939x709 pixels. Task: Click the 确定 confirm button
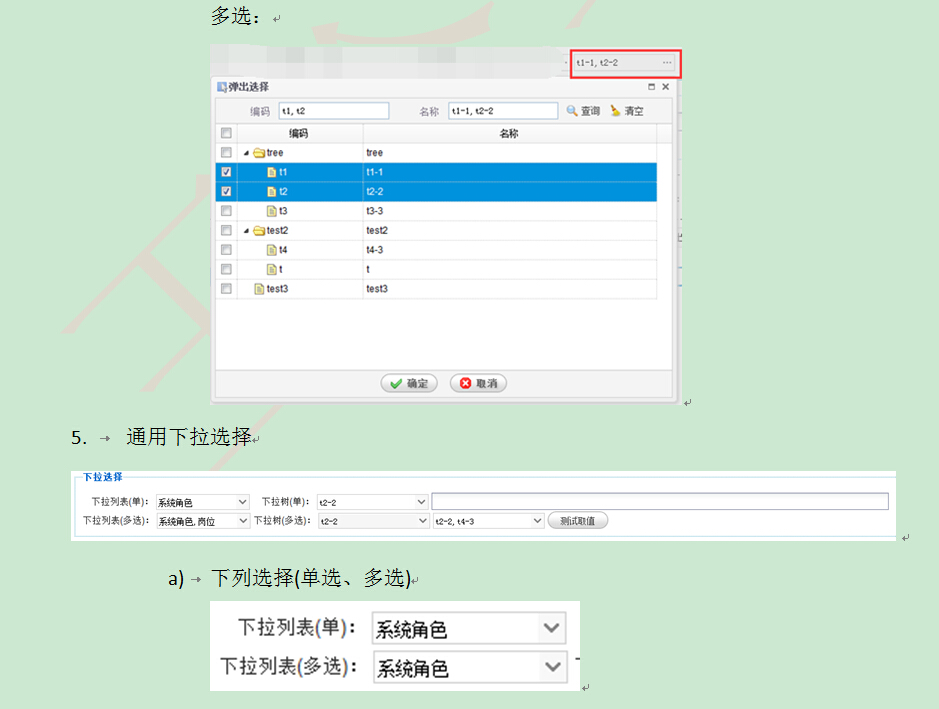[x=409, y=383]
